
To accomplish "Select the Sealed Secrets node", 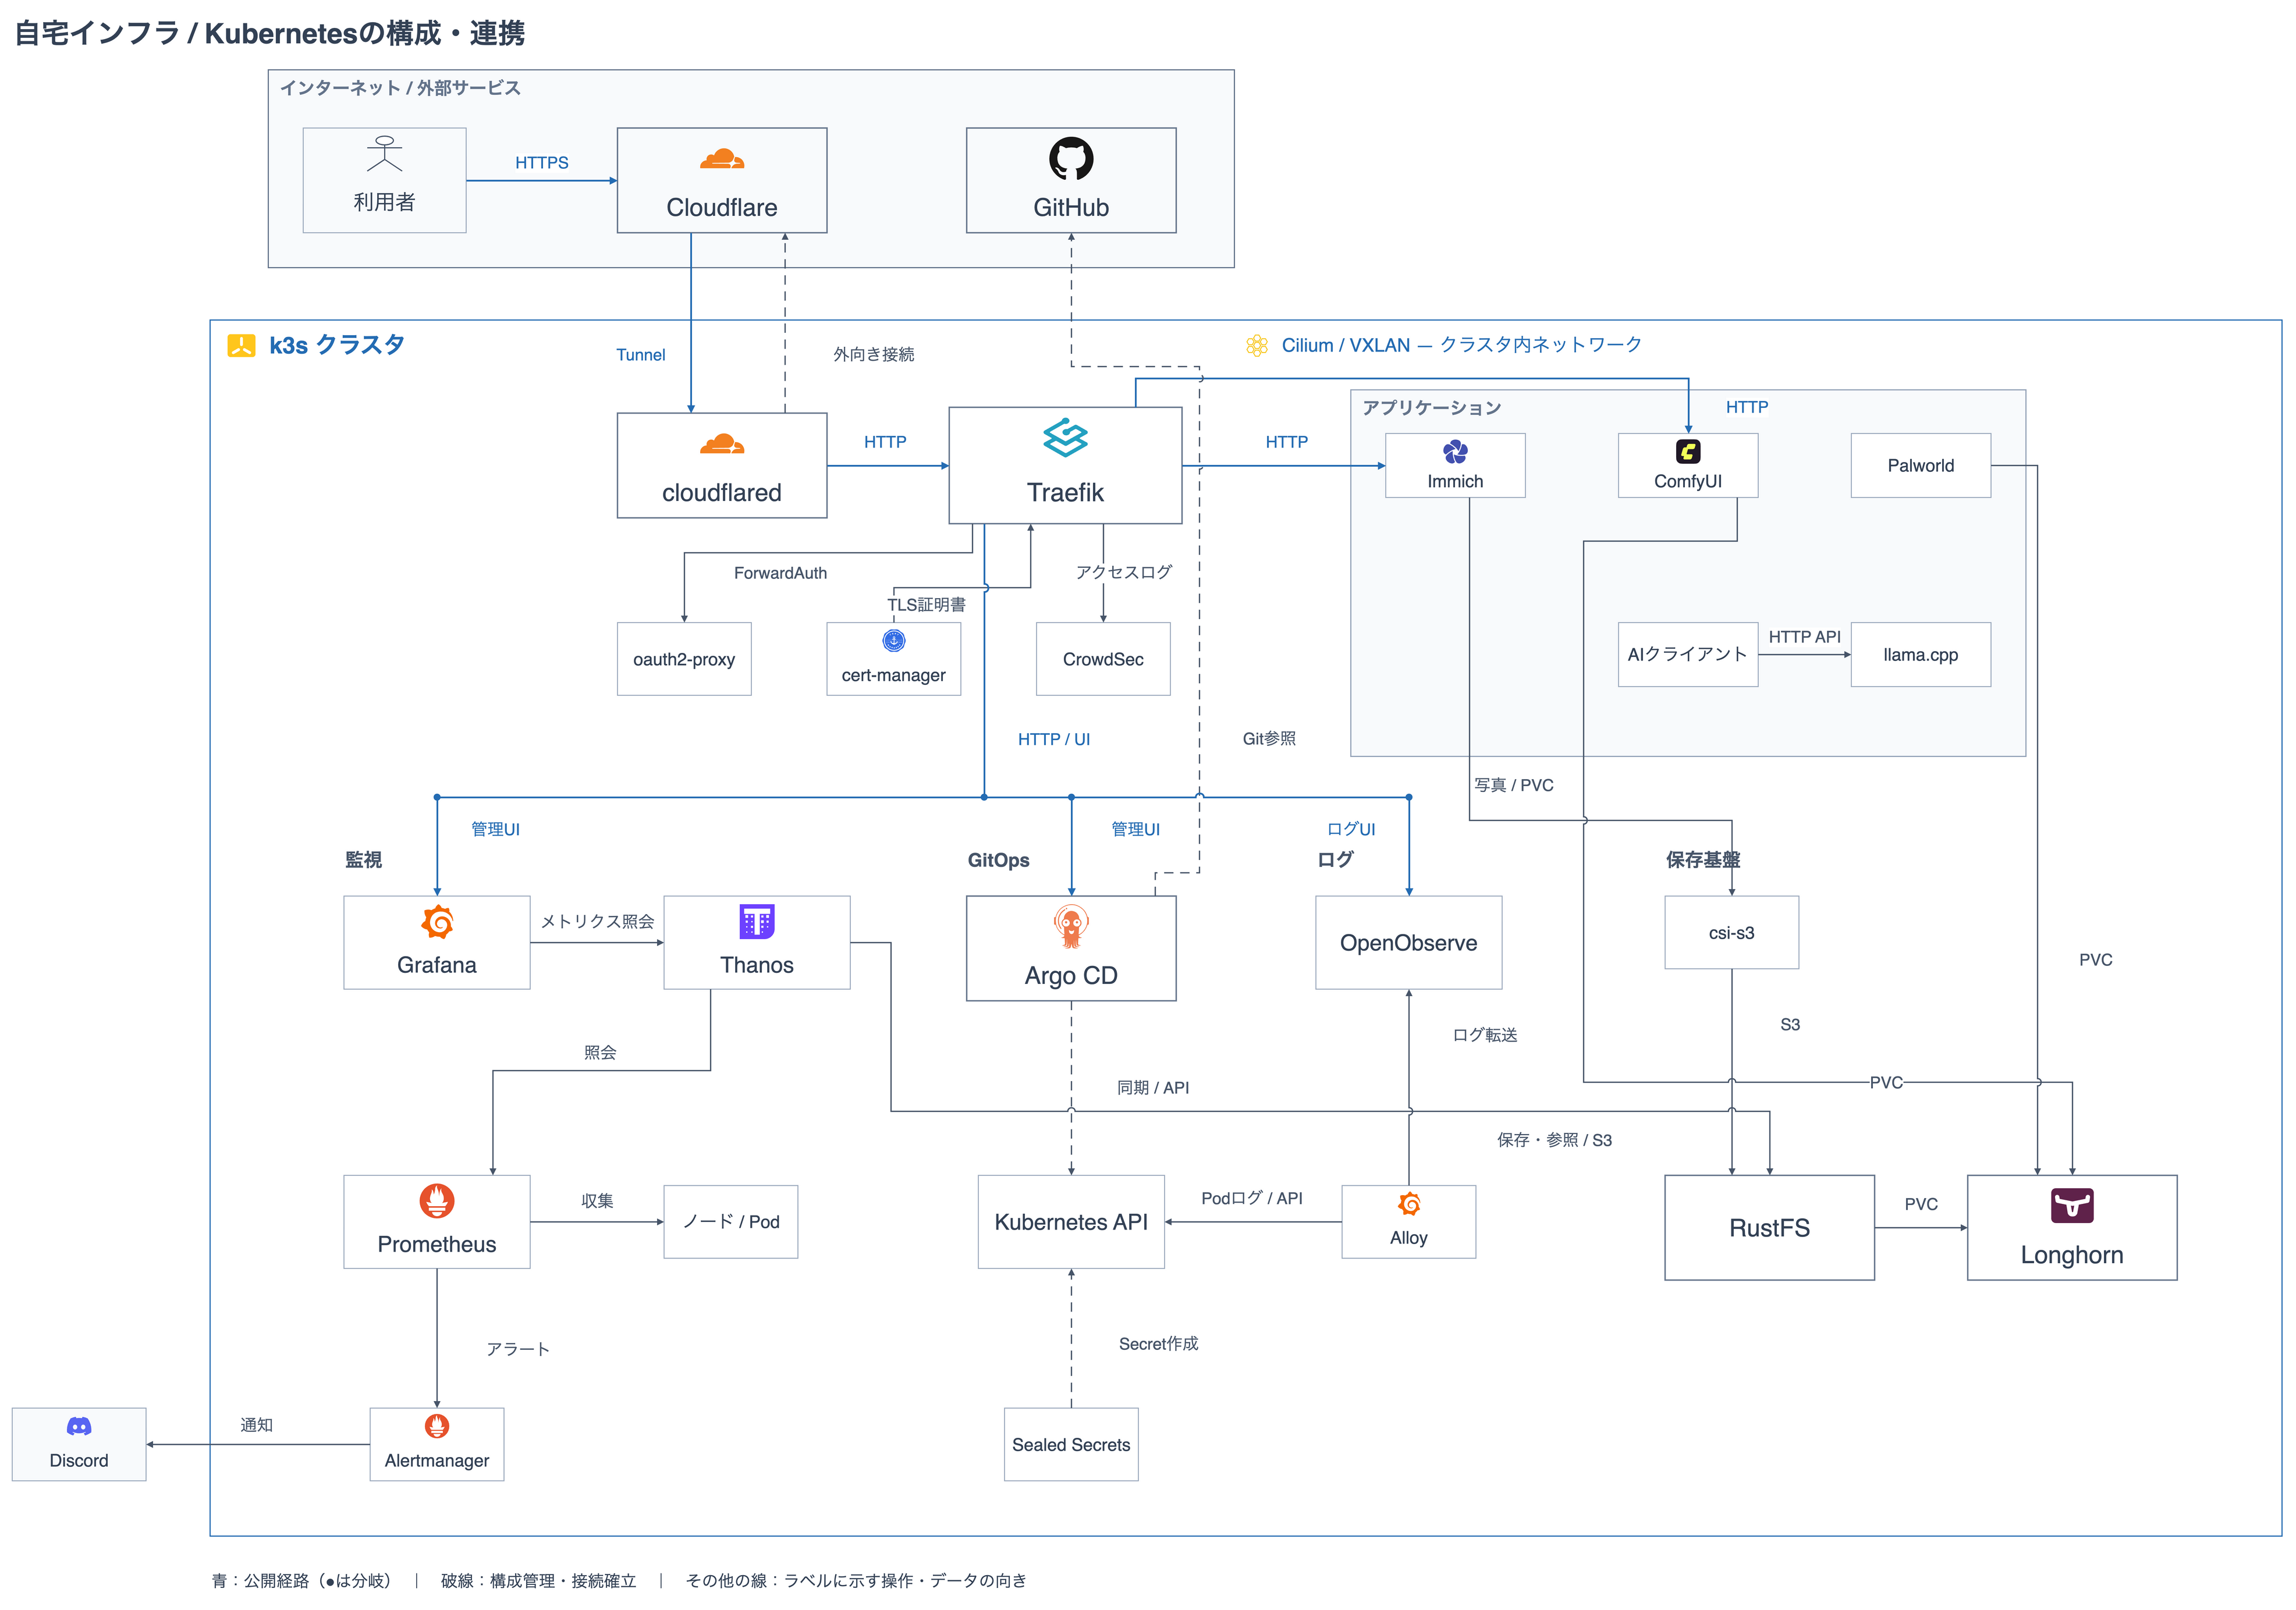I will click(1070, 1444).
